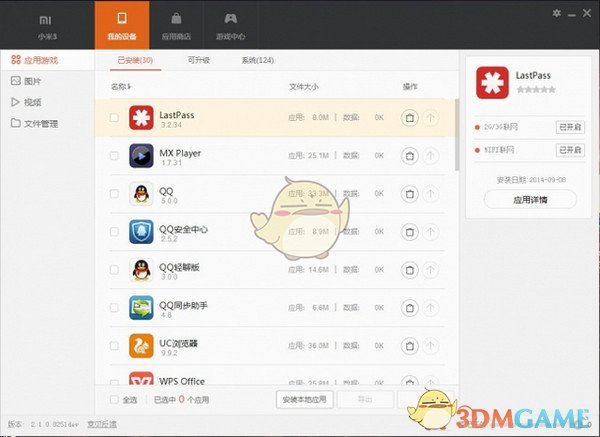Viewport: 600px width, 437px height.
Task: Click the upgrade arrow for QQ同步助手
Action: (x=430, y=308)
